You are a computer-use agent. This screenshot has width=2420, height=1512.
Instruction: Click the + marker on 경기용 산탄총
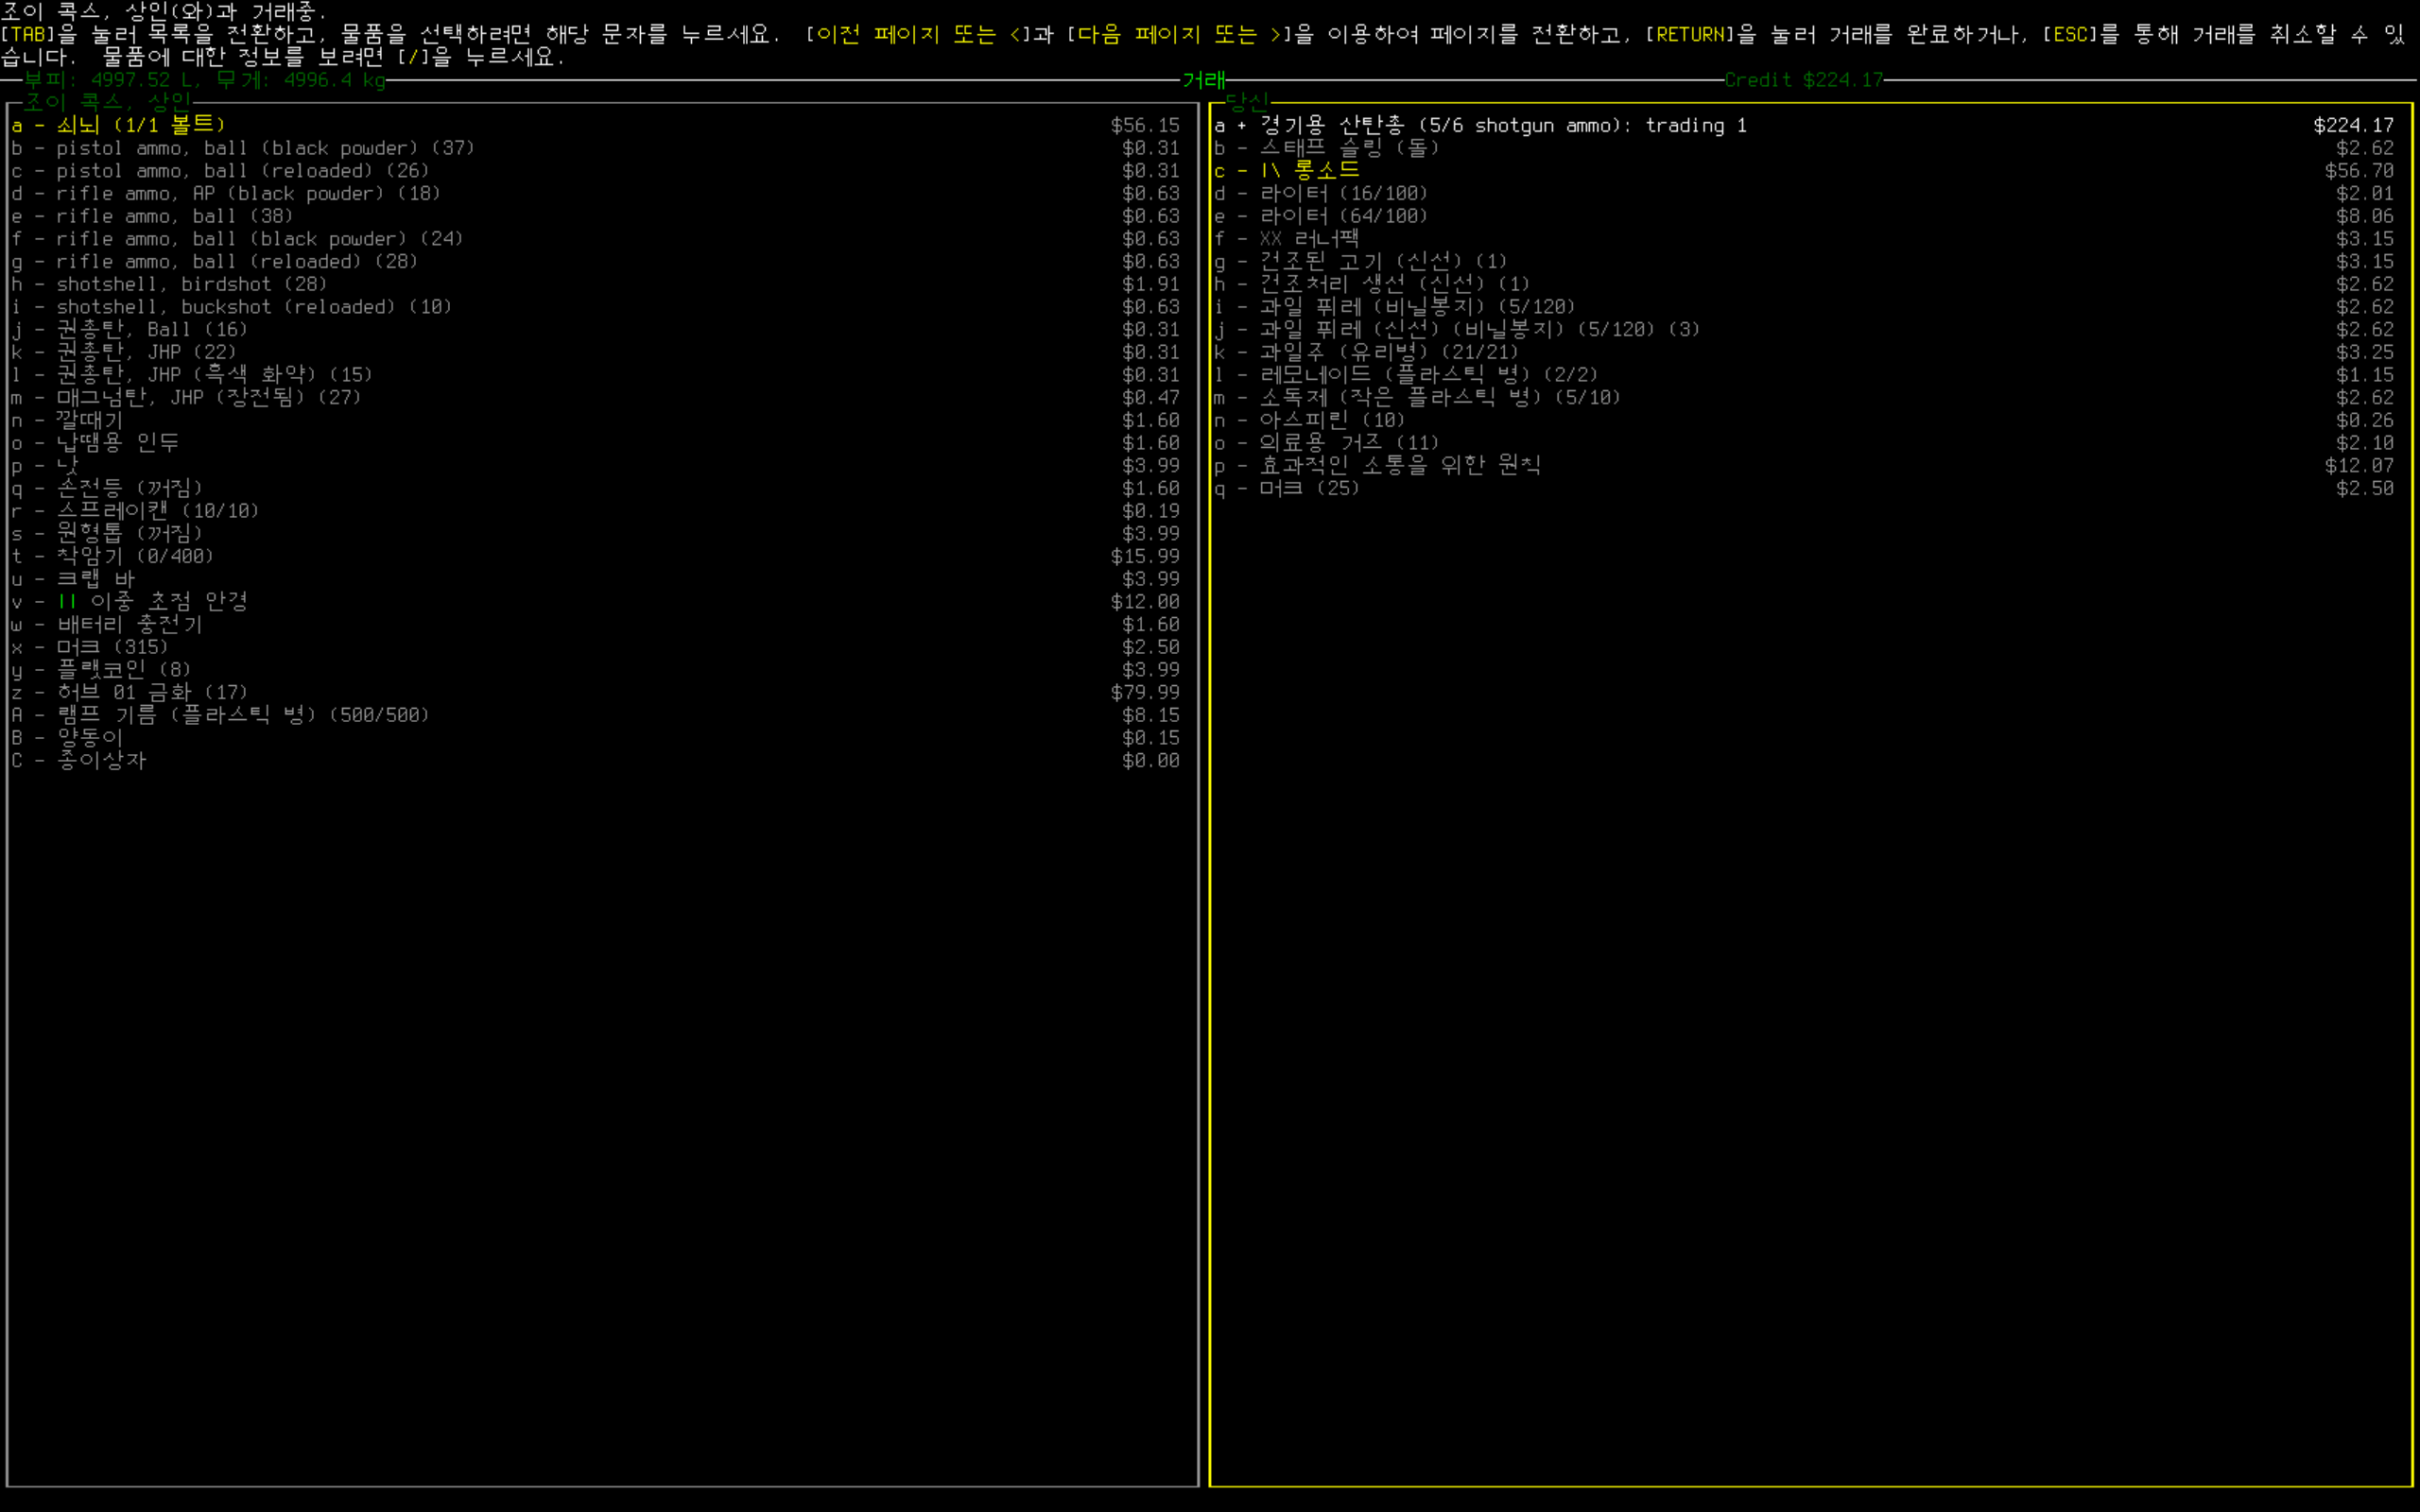[x=1242, y=126]
